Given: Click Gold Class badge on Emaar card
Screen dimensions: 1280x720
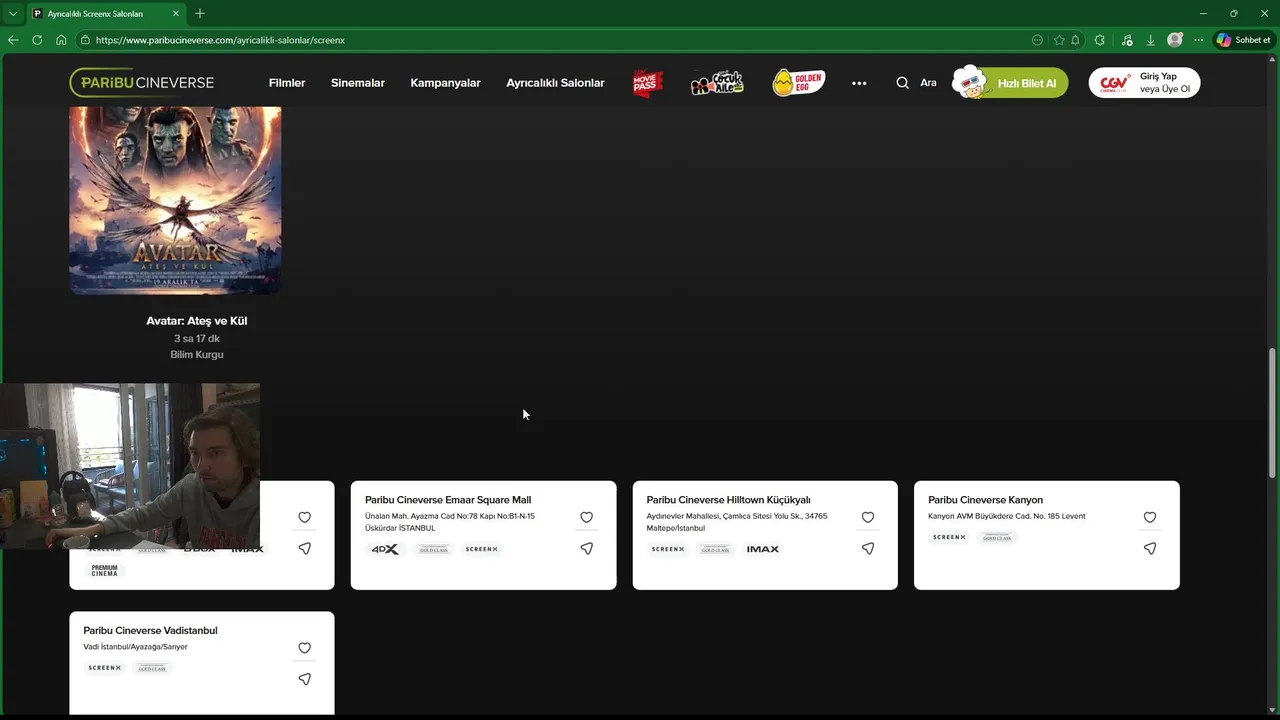Looking at the screenshot, I should click(x=434, y=549).
